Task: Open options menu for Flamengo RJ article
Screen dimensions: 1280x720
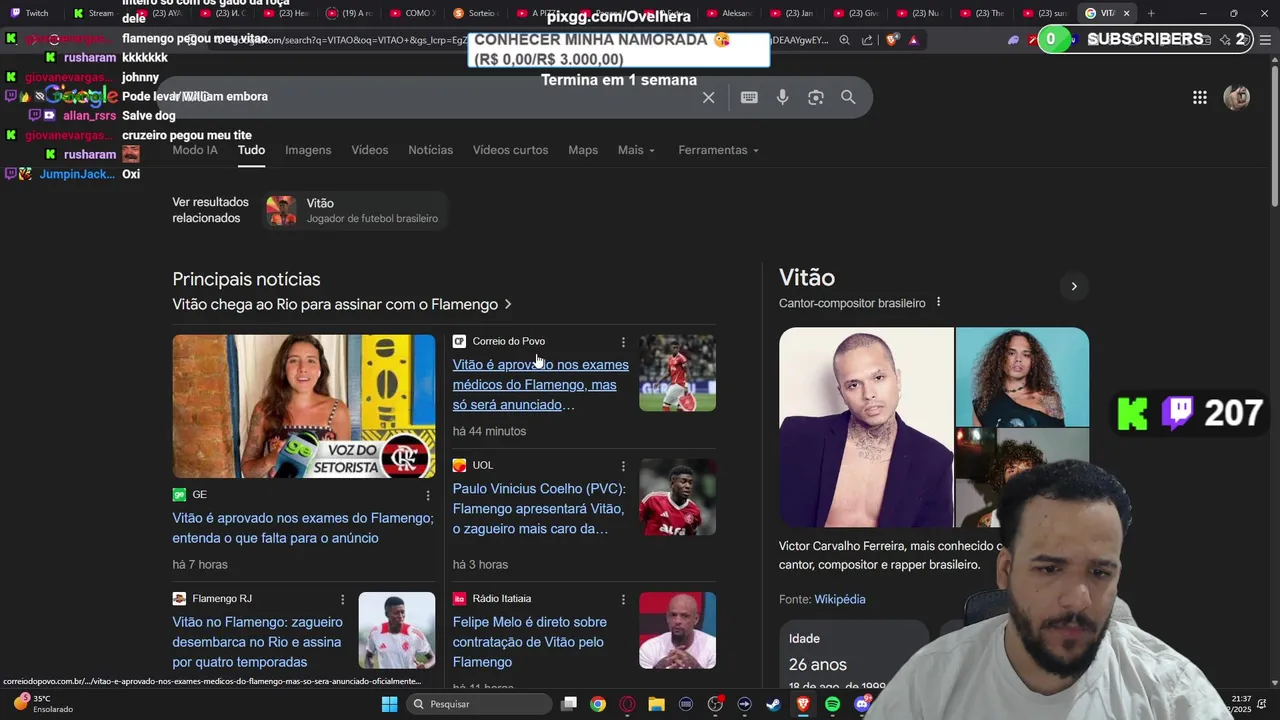Action: point(342,599)
